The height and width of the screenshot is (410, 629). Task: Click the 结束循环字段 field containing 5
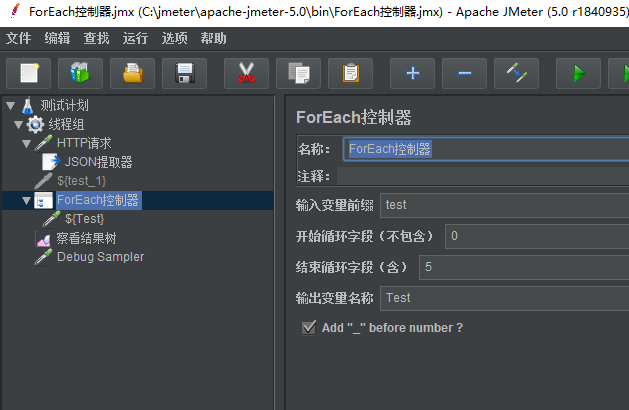tap(524, 267)
